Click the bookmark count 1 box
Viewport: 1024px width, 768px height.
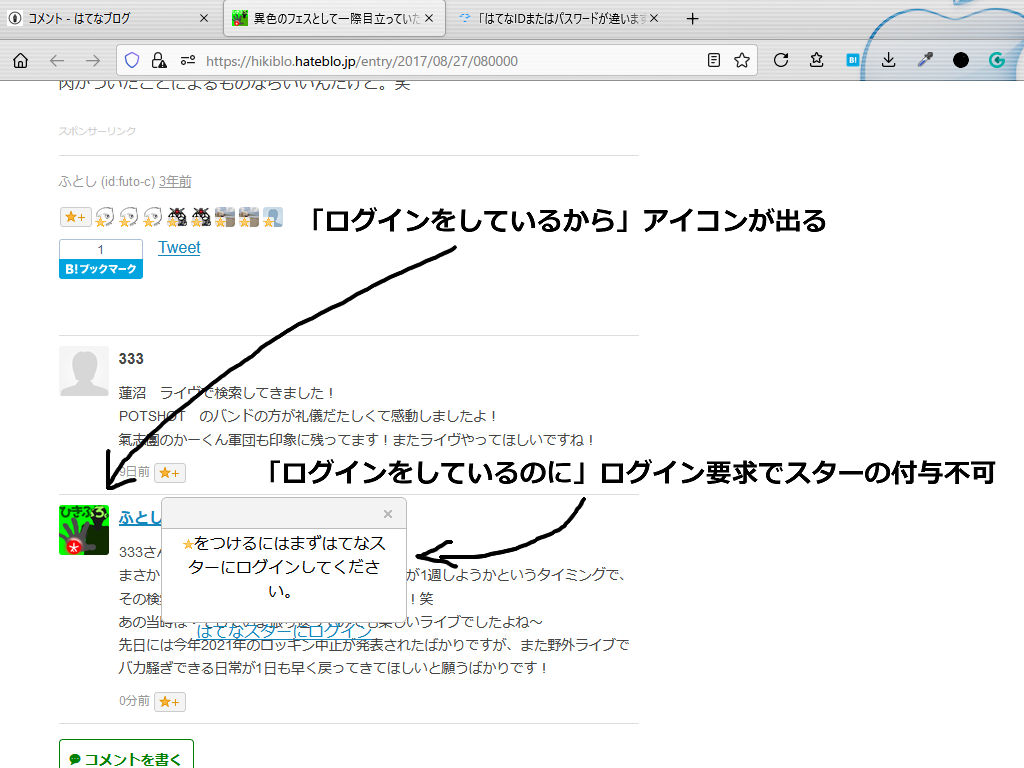tap(101, 249)
